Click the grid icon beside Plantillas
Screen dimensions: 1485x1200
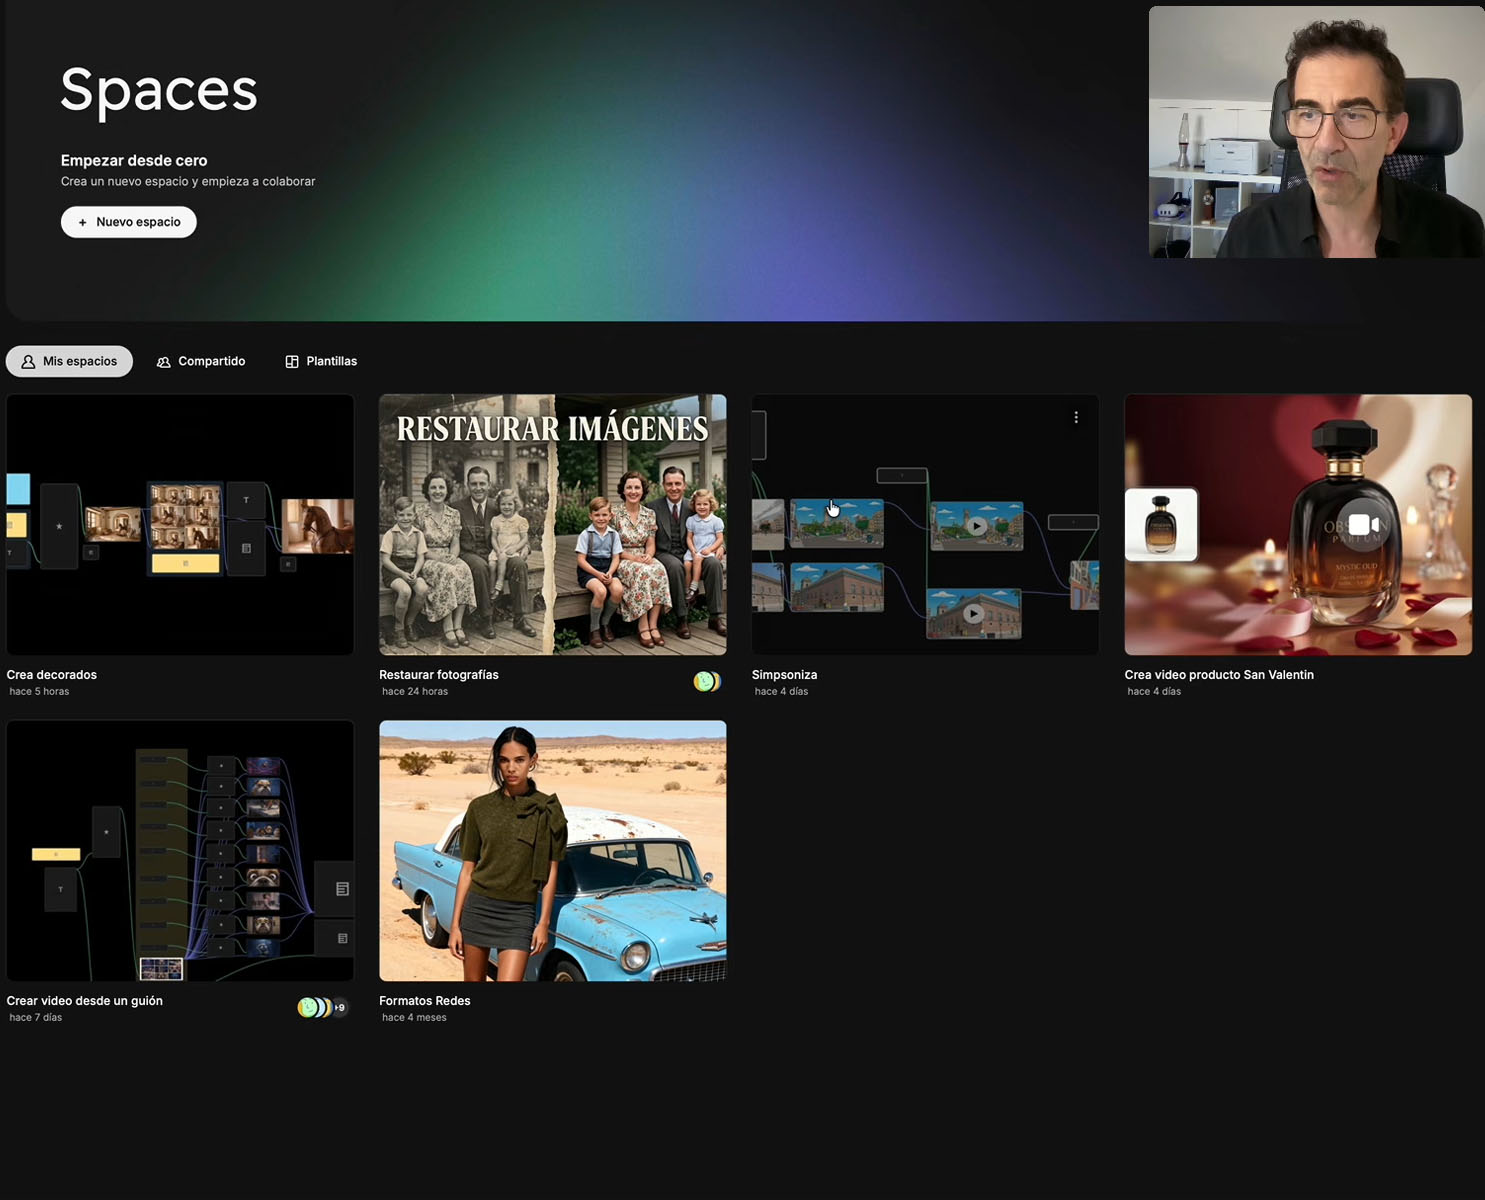(292, 362)
